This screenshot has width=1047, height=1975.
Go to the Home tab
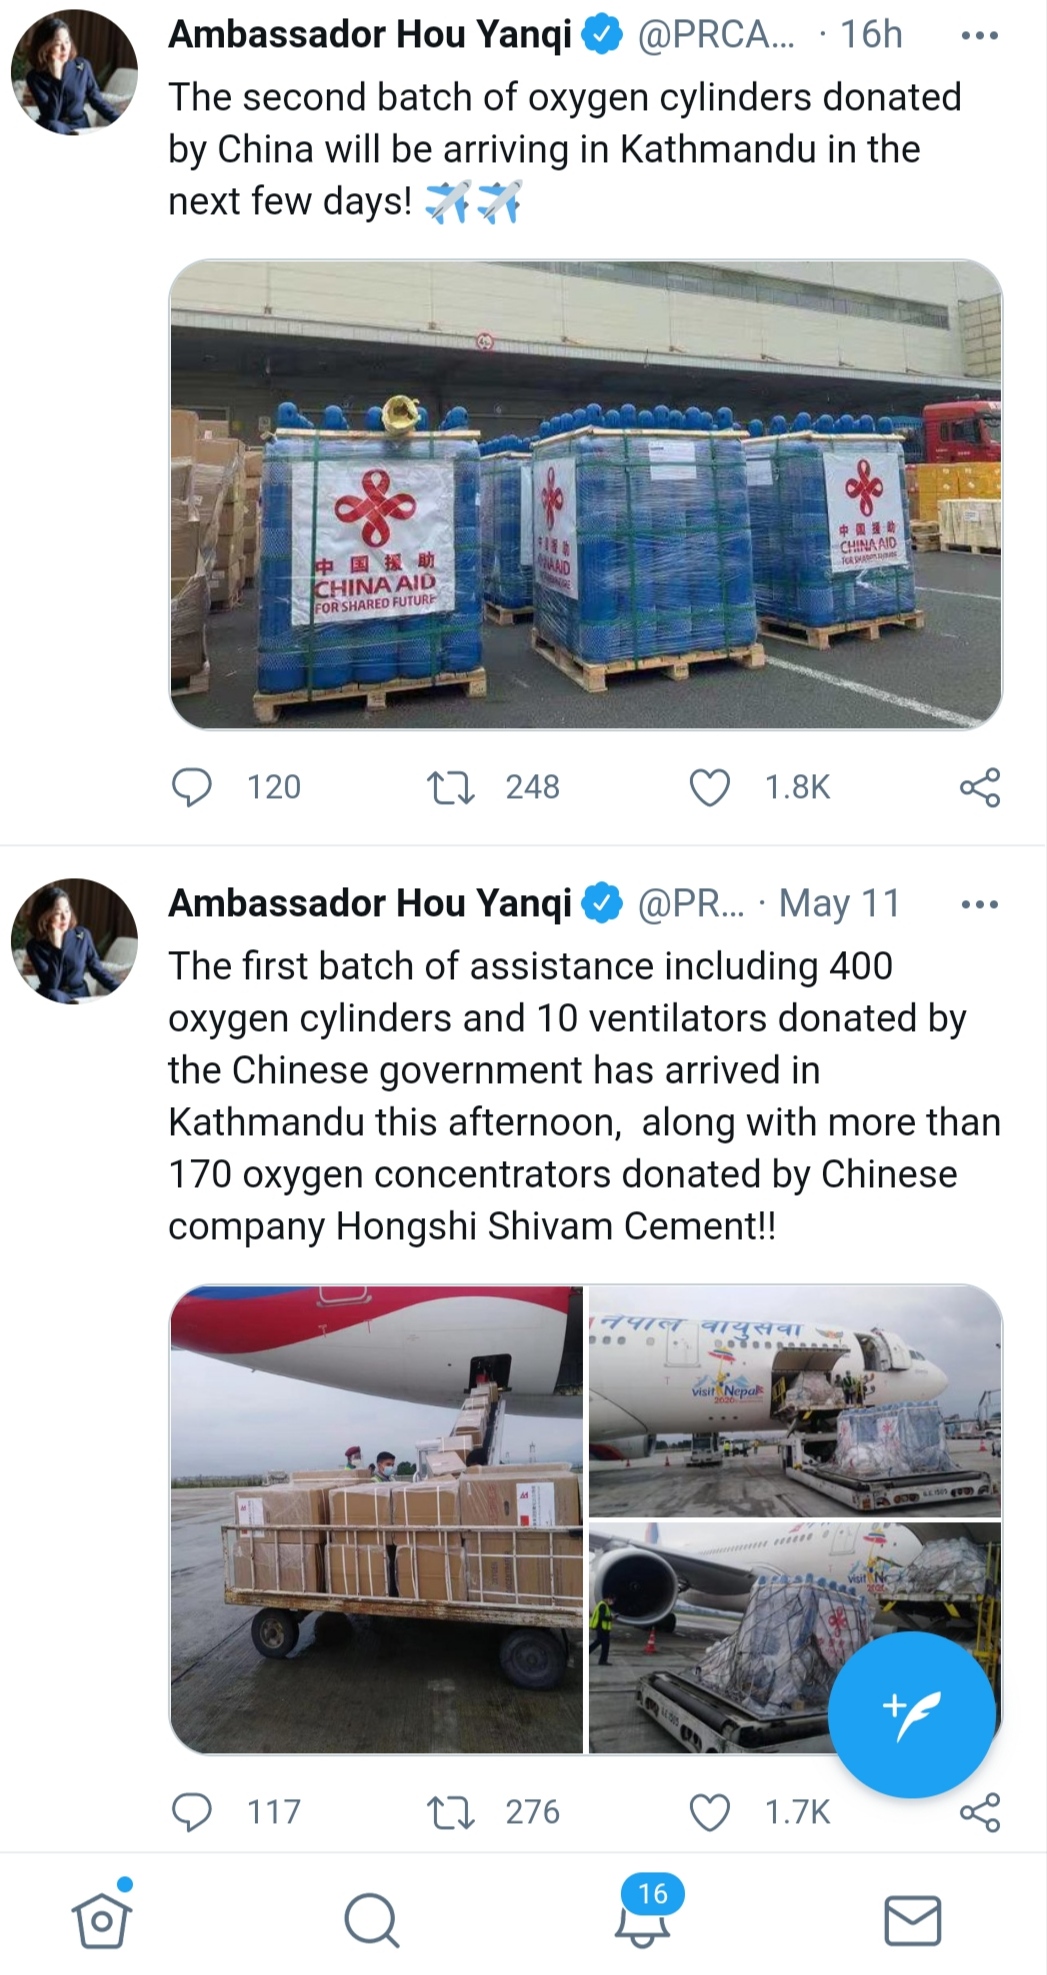click(102, 1920)
